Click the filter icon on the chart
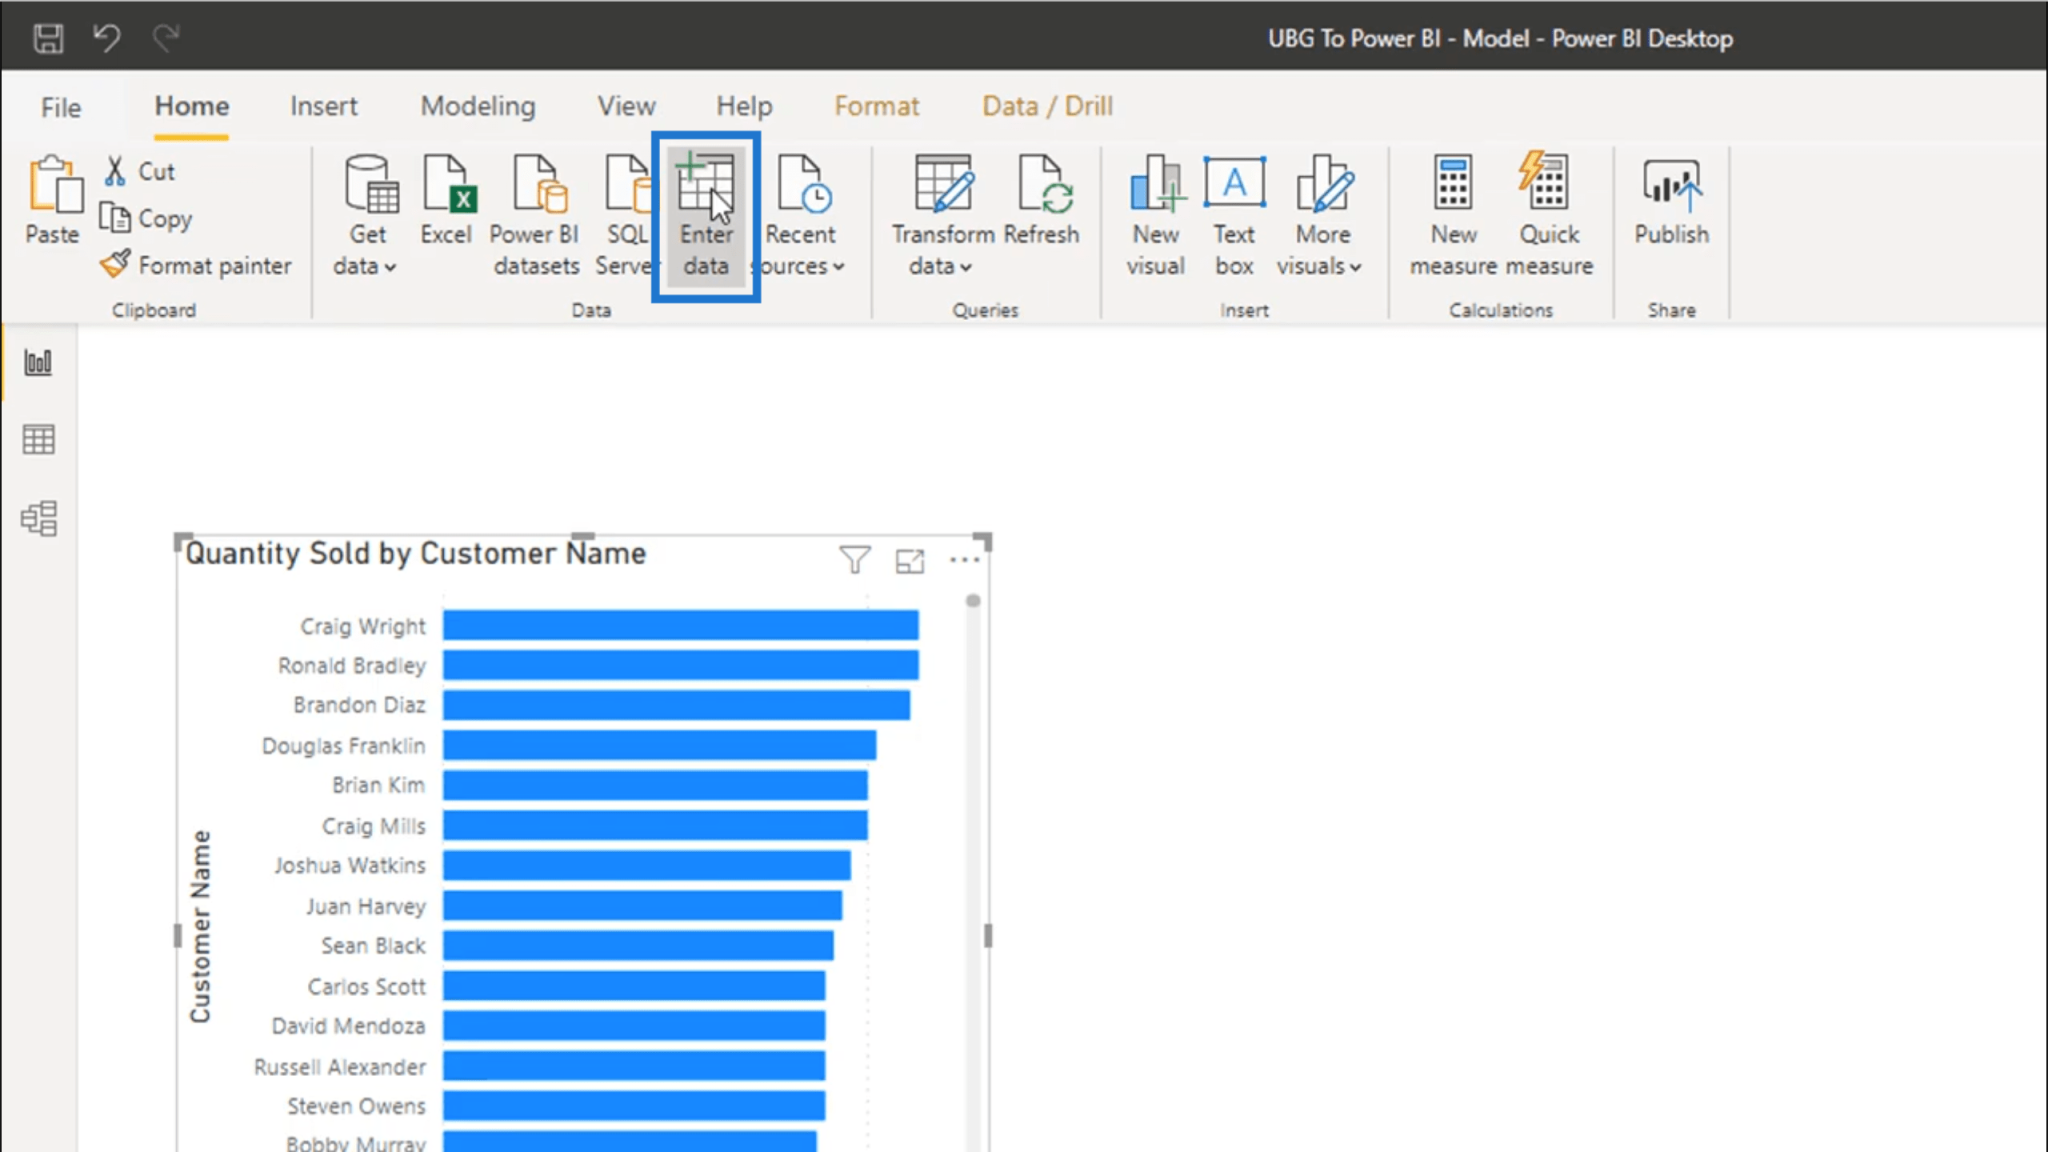 click(x=854, y=560)
